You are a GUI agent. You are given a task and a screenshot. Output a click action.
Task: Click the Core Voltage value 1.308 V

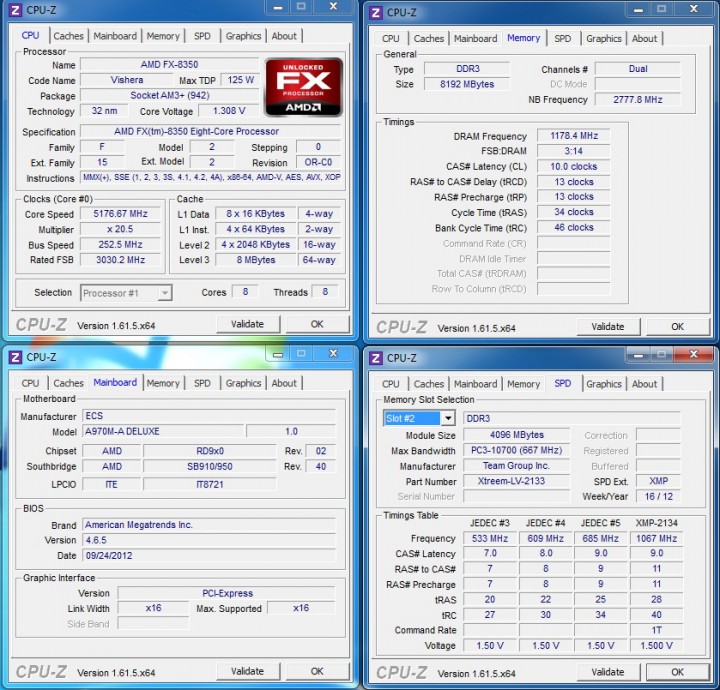pyautogui.click(x=229, y=111)
